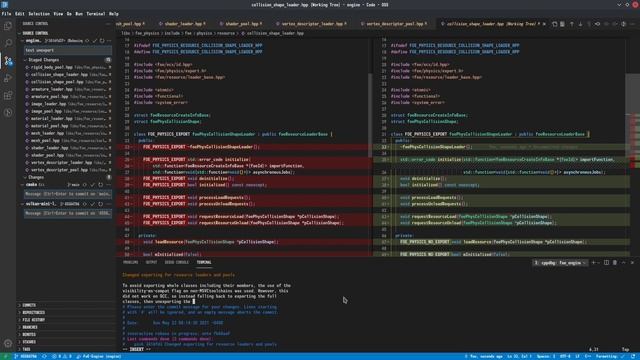Switch to the Output panel tab

[151, 262]
